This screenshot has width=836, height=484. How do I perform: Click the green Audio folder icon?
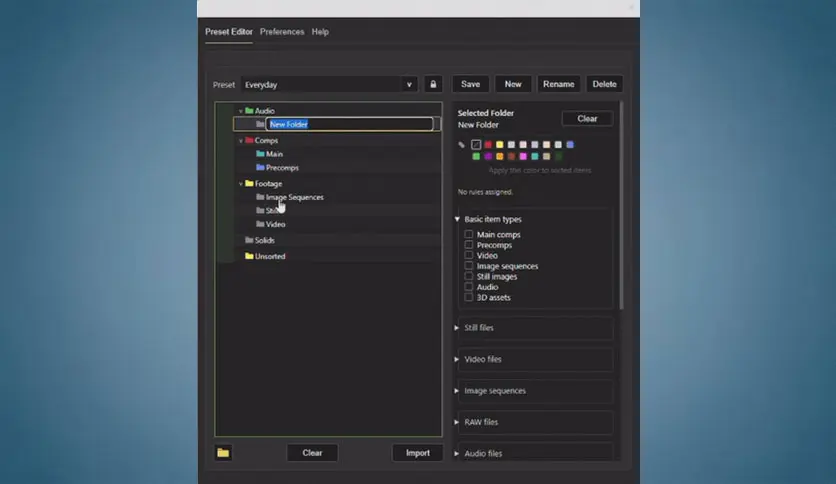(249, 110)
